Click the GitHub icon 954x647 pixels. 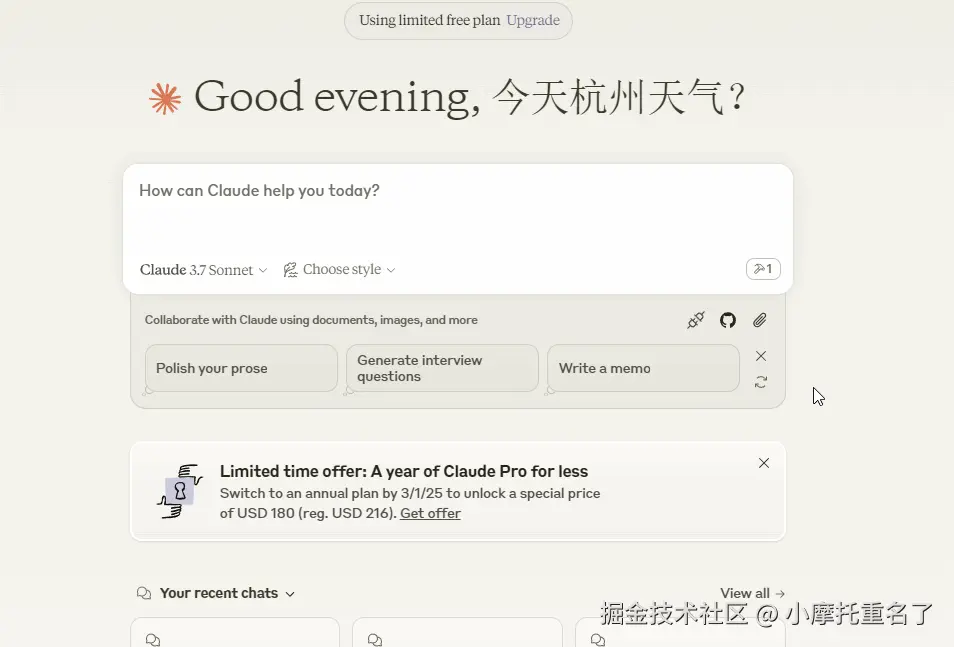tap(728, 320)
